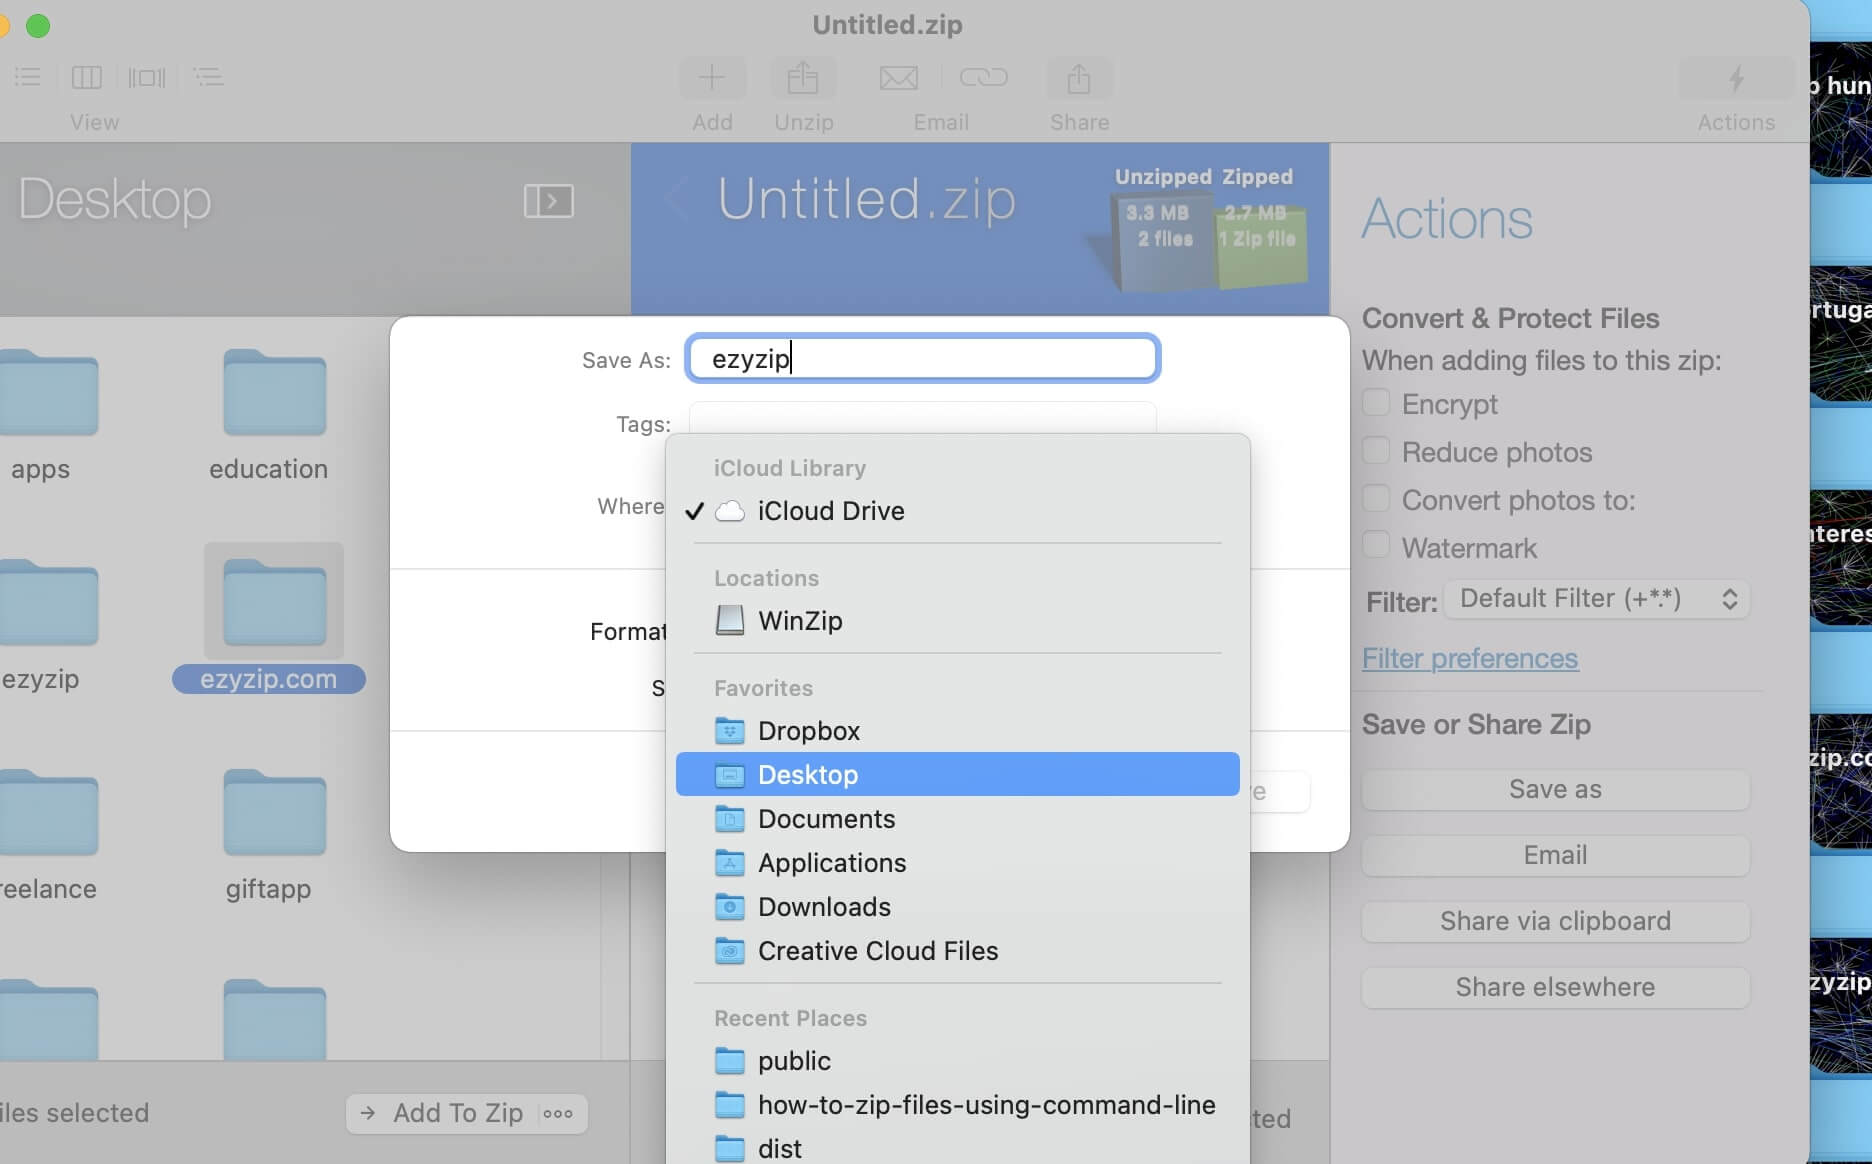1872x1164 pixels.
Task: Click the Add toolbar icon
Action: tap(711, 77)
